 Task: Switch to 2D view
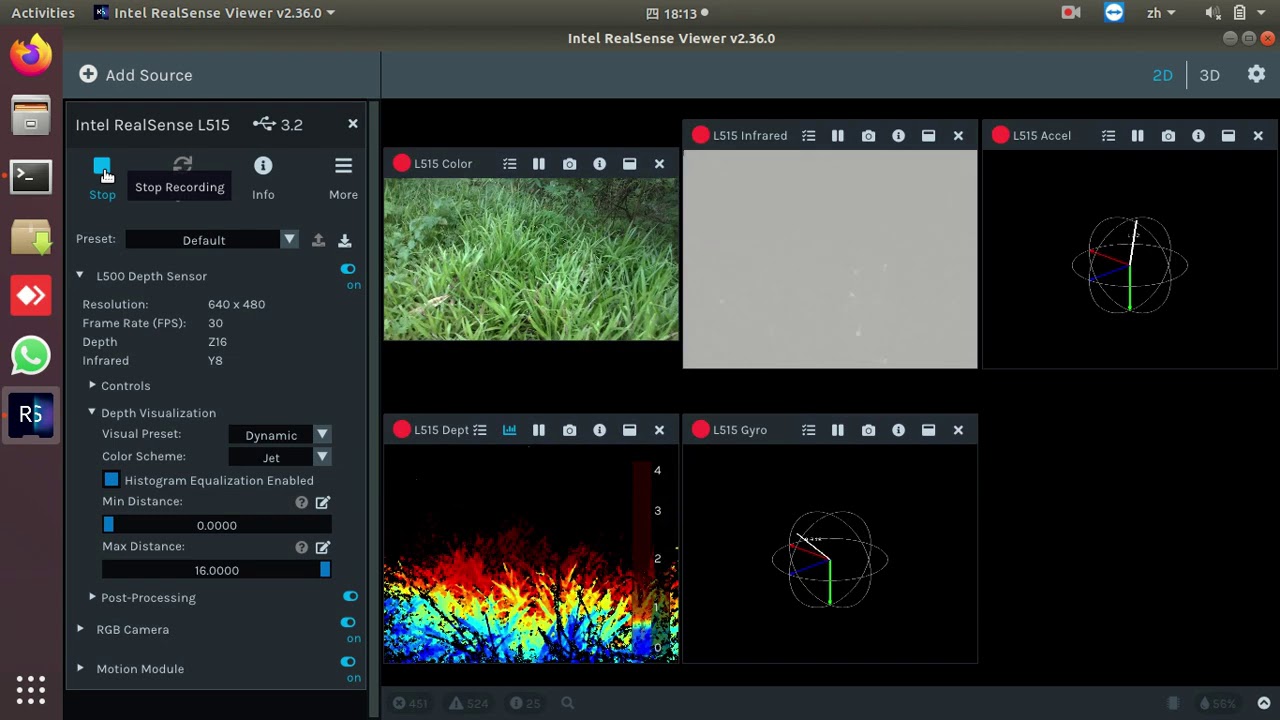[1162, 75]
